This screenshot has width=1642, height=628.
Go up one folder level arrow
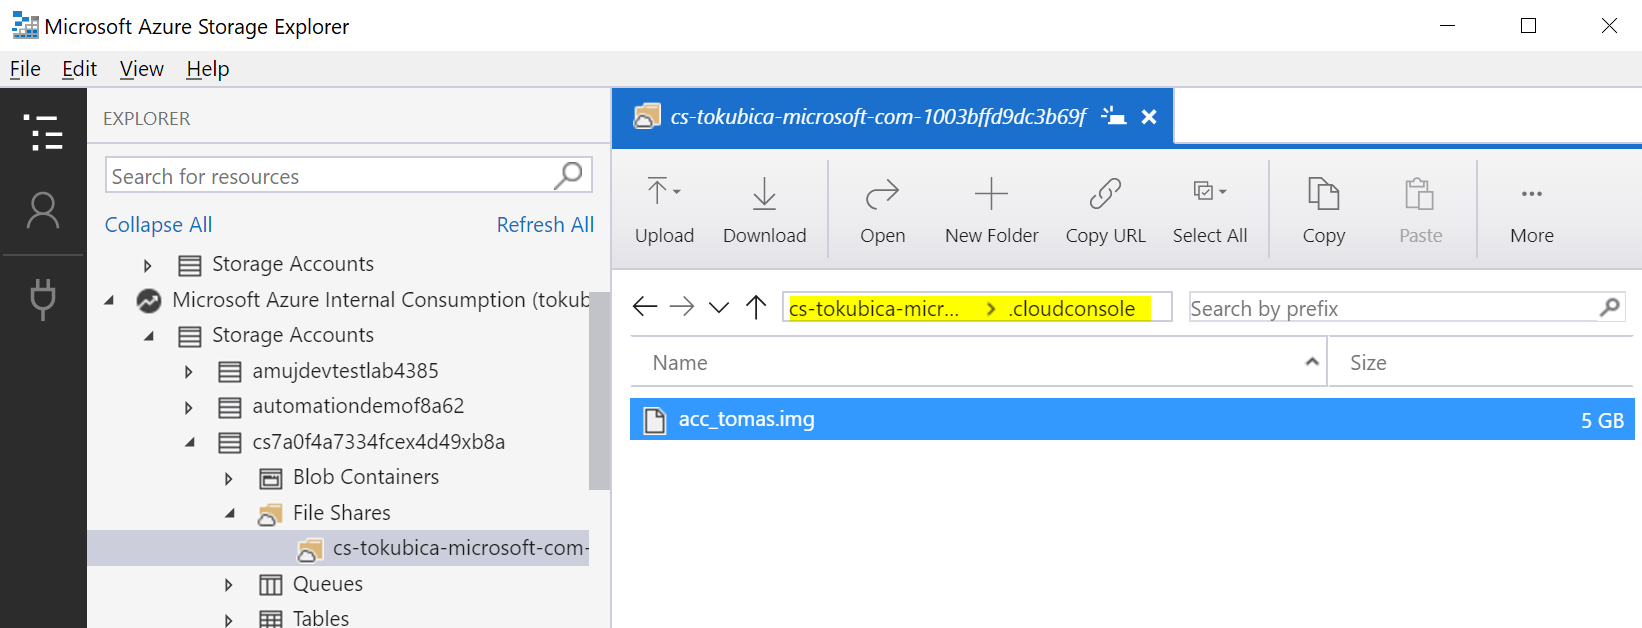(756, 307)
